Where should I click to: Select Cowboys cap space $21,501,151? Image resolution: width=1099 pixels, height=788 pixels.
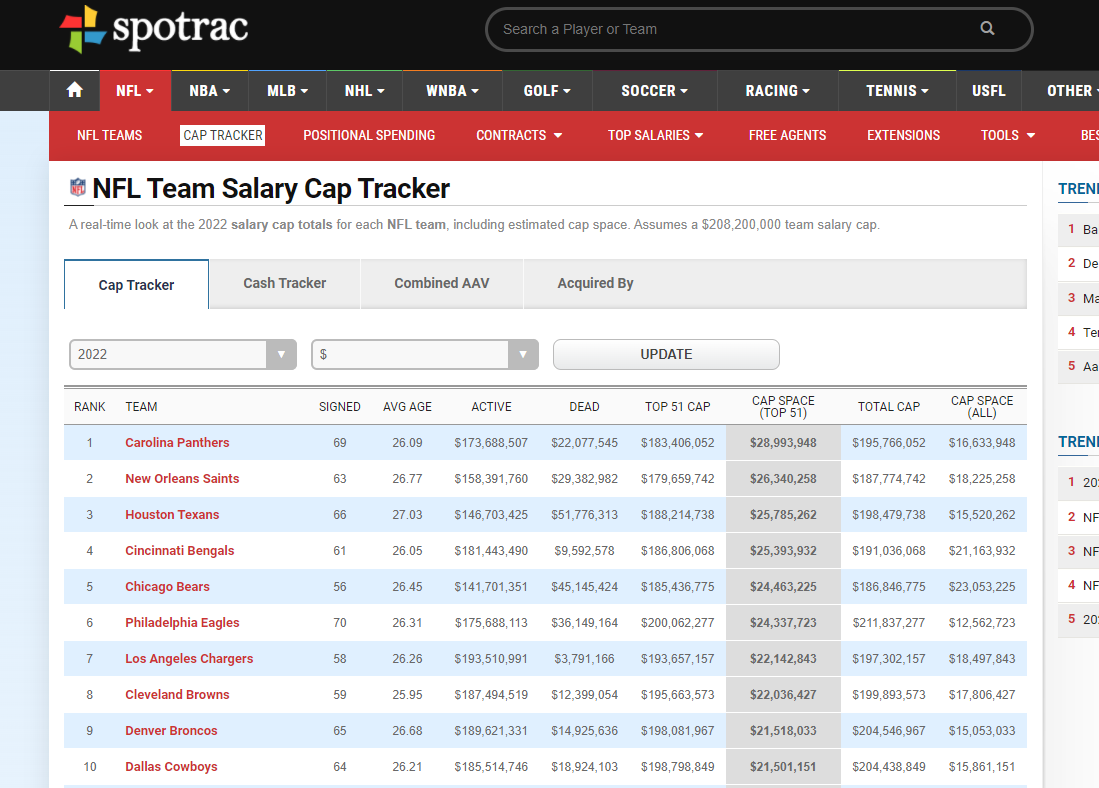click(x=783, y=766)
